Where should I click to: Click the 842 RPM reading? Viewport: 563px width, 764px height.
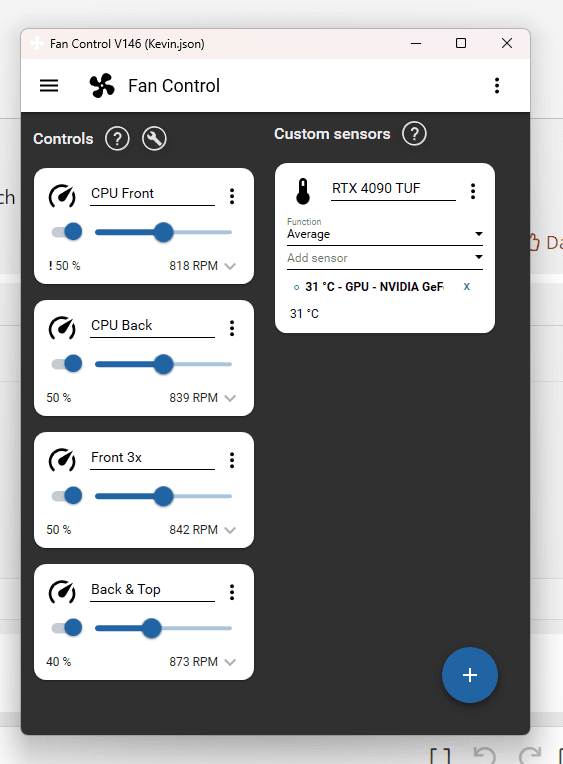point(194,530)
